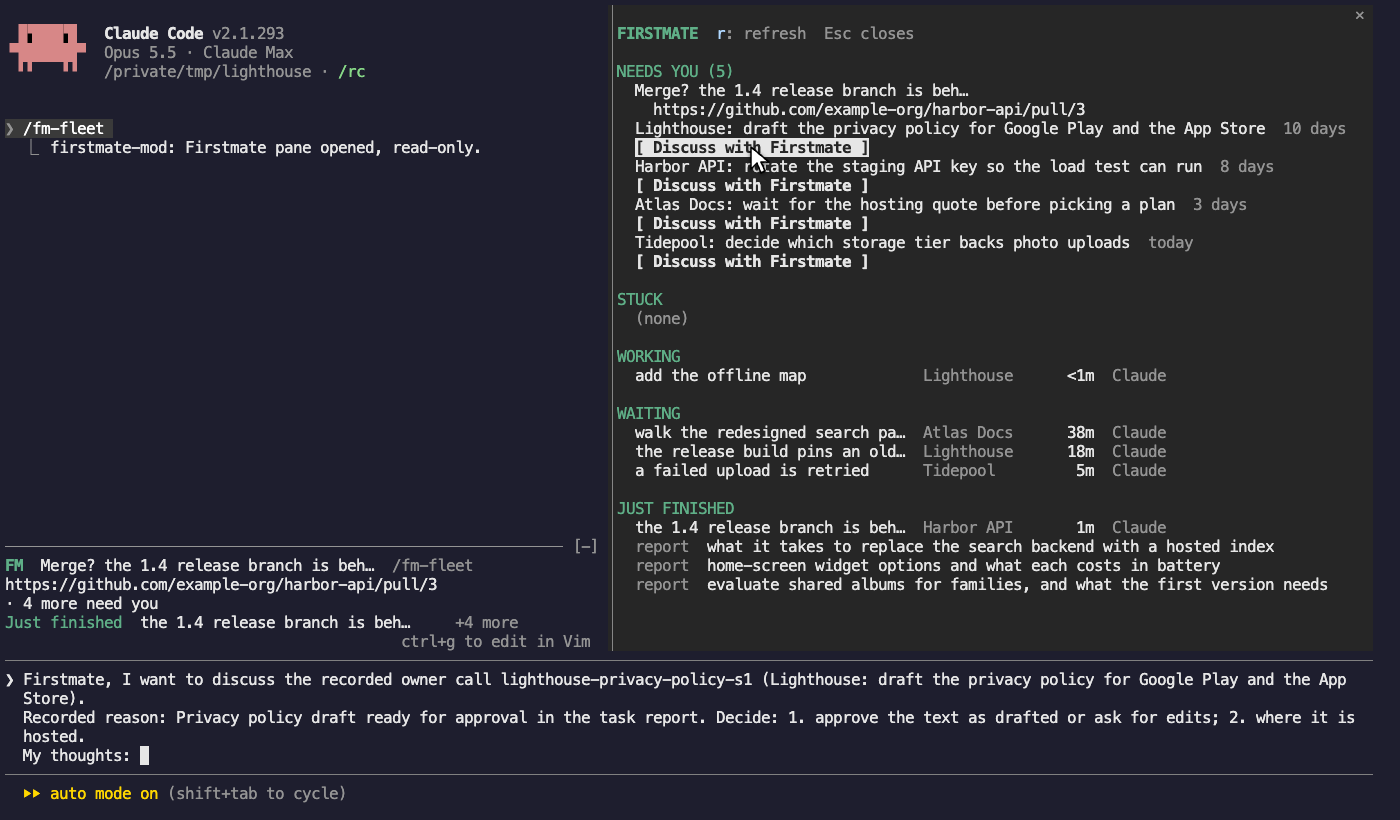Image resolution: width=1400 pixels, height=820 pixels.
Task: Click 'Tidepool: decide which storage tier' item
Action: (x=882, y=242)
